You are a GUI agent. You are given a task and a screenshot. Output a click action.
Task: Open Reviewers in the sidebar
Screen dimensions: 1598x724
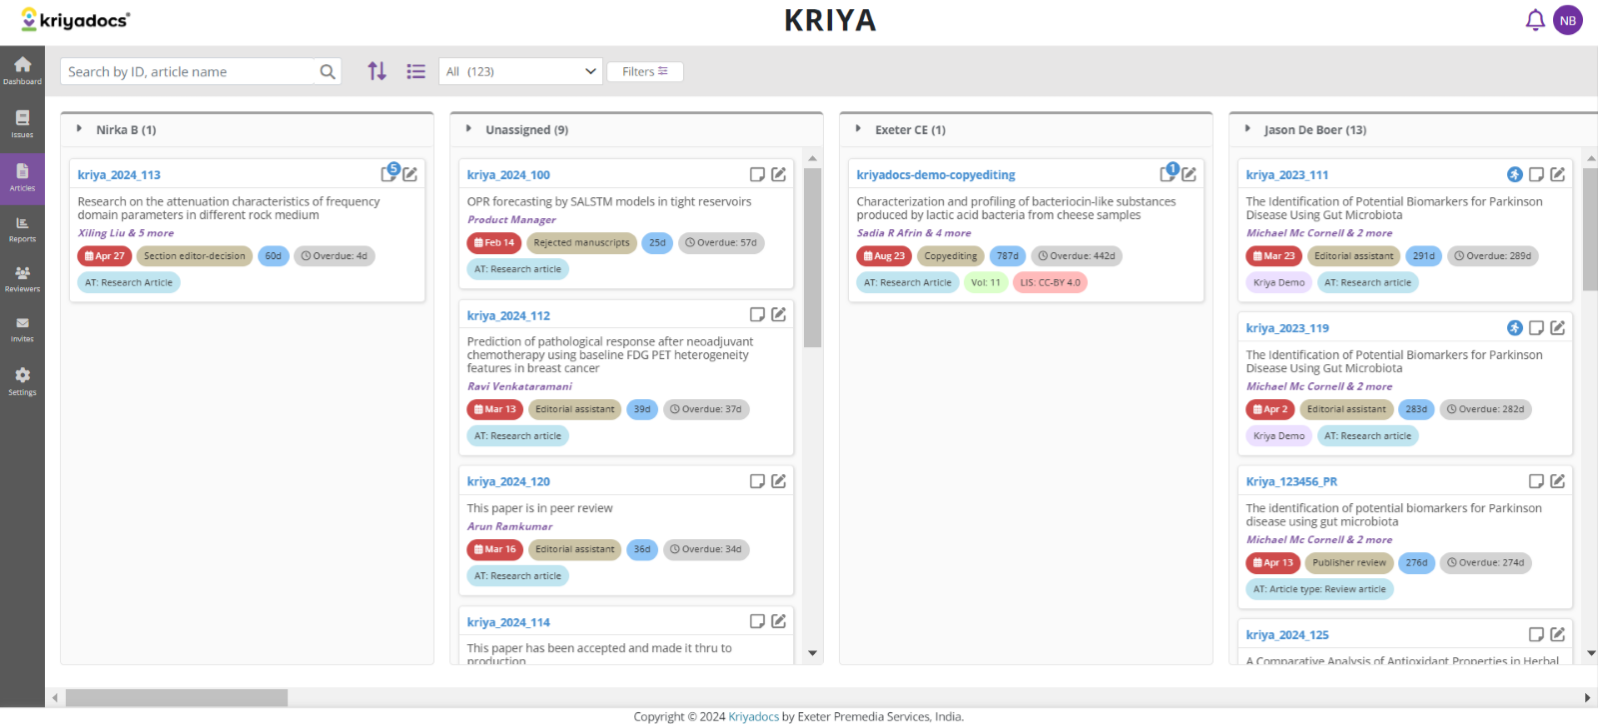(22, 279)
